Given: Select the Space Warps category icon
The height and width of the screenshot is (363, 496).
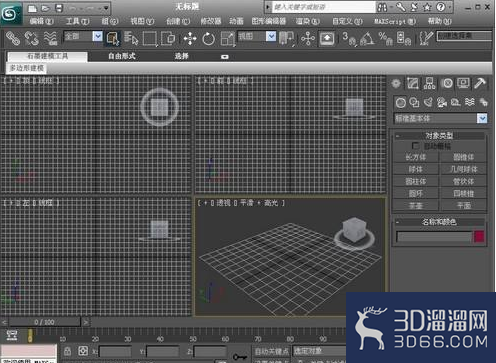Looking at the screenshot, I should [470, 102].
